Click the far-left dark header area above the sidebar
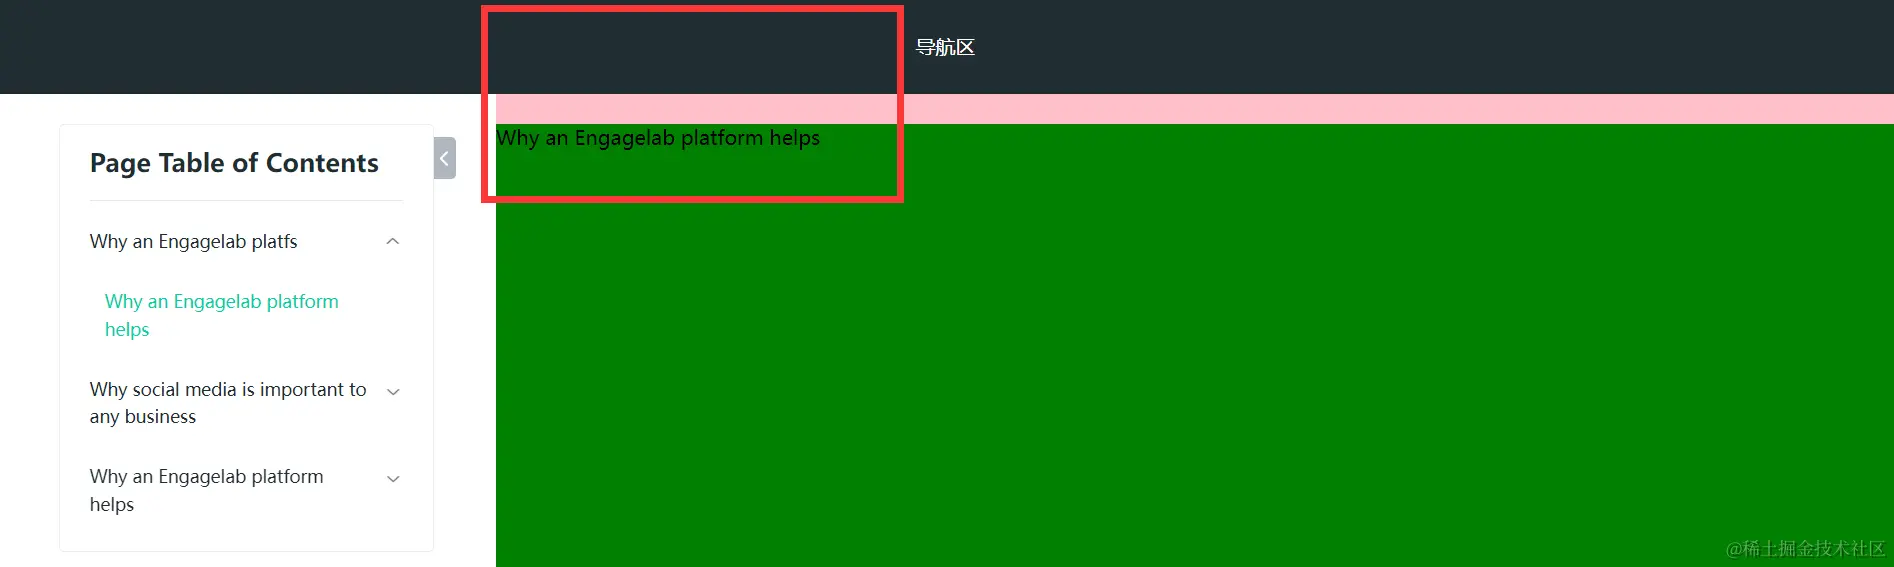The height and width of the screenshot is (567, 1894). coord(240,47)
